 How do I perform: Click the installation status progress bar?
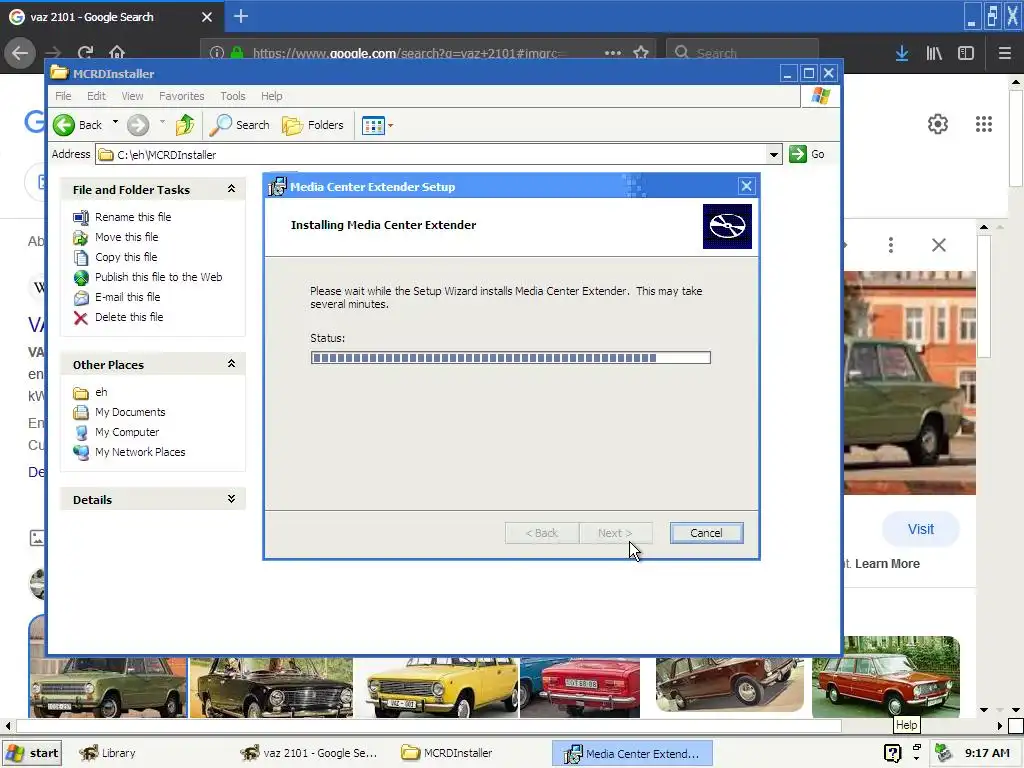pyautogui.click(x=511, y=357)
